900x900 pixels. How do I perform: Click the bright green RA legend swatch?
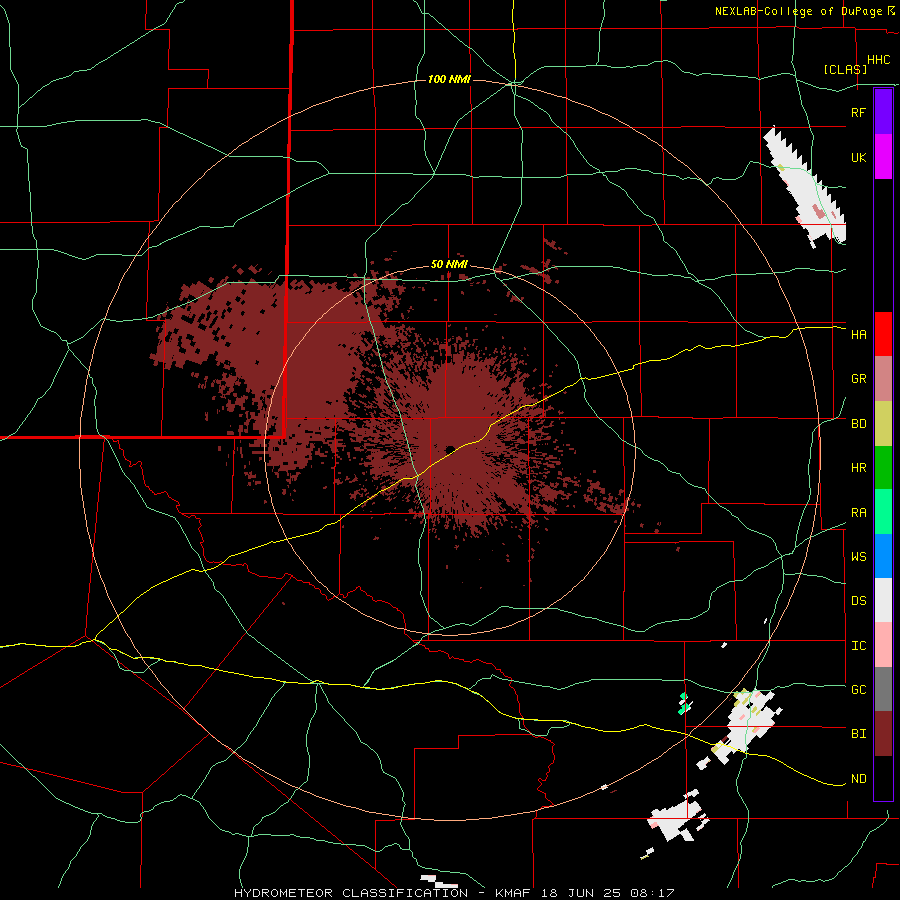(x=883, y=512)
